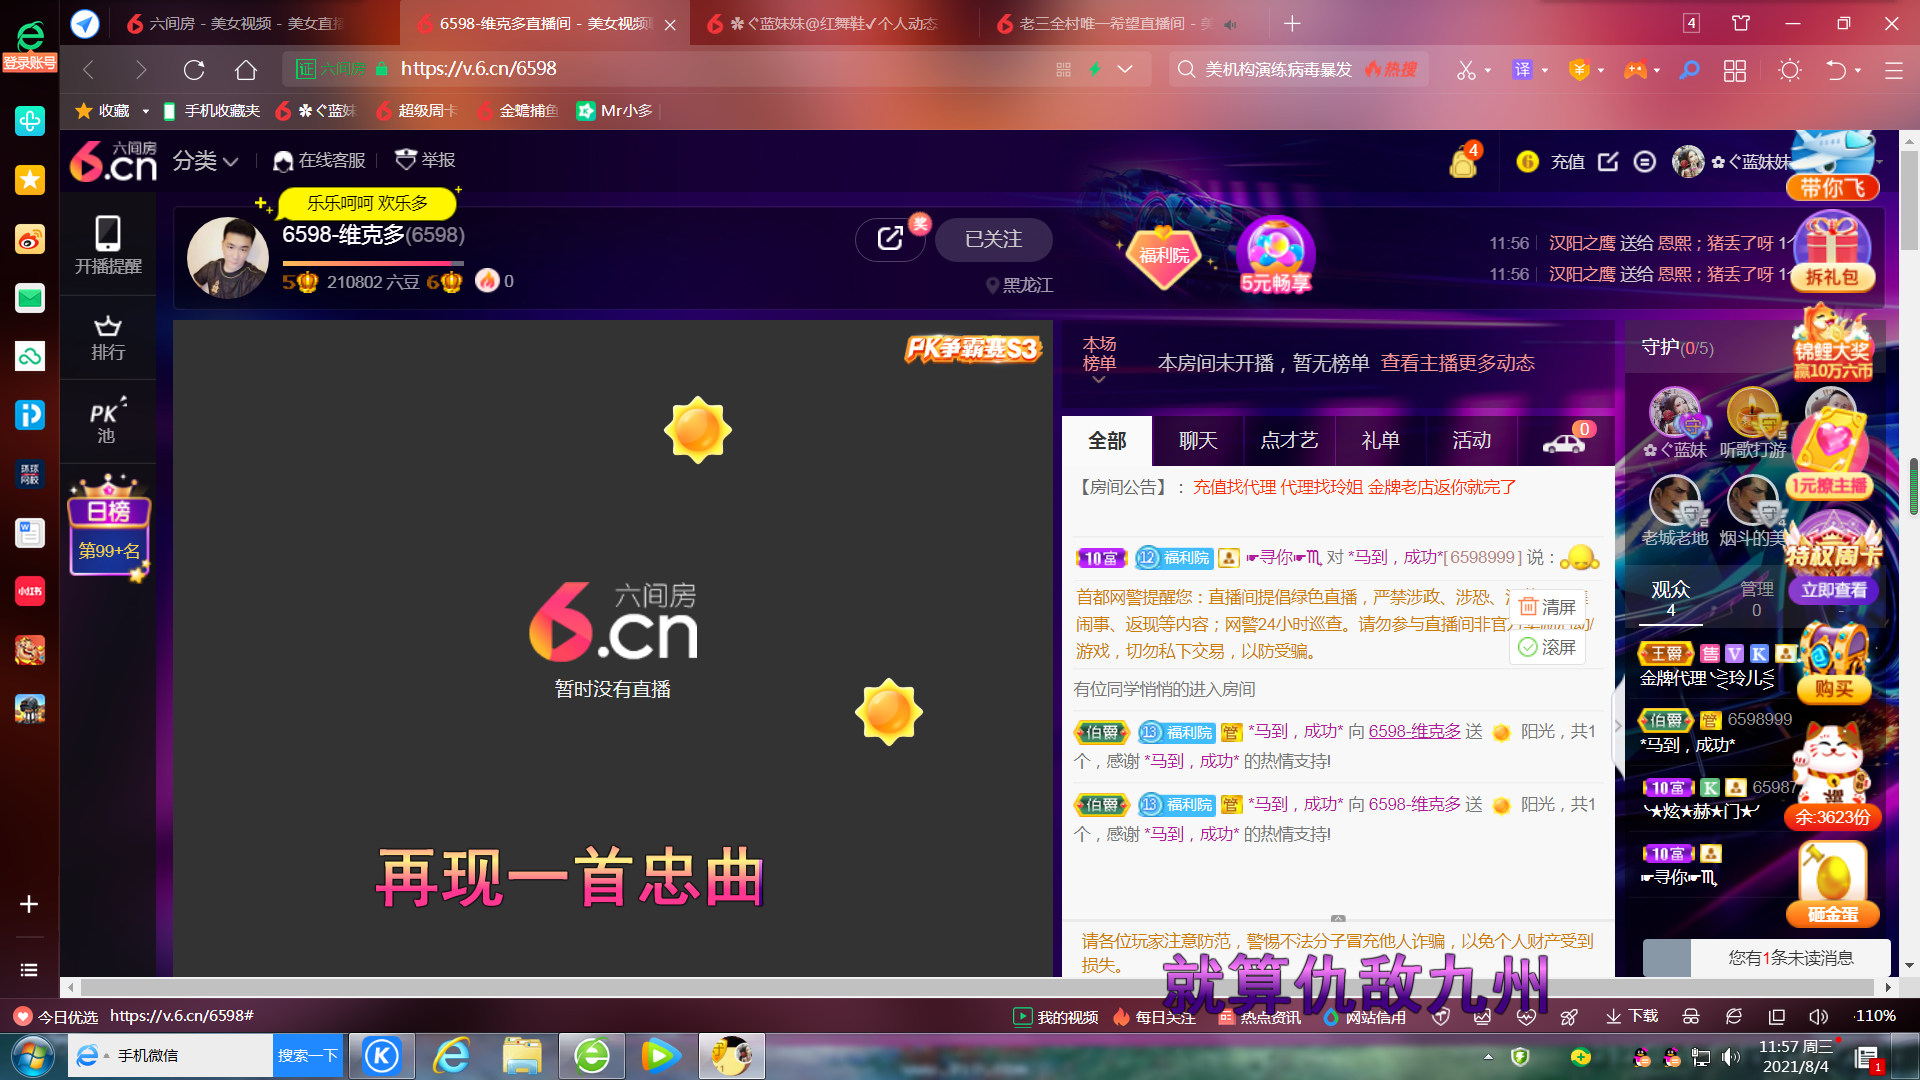Viewport: 1920px width, 1080px height.
Task: Click the share icon beside 已关注
Action: (x=890, y=239)
